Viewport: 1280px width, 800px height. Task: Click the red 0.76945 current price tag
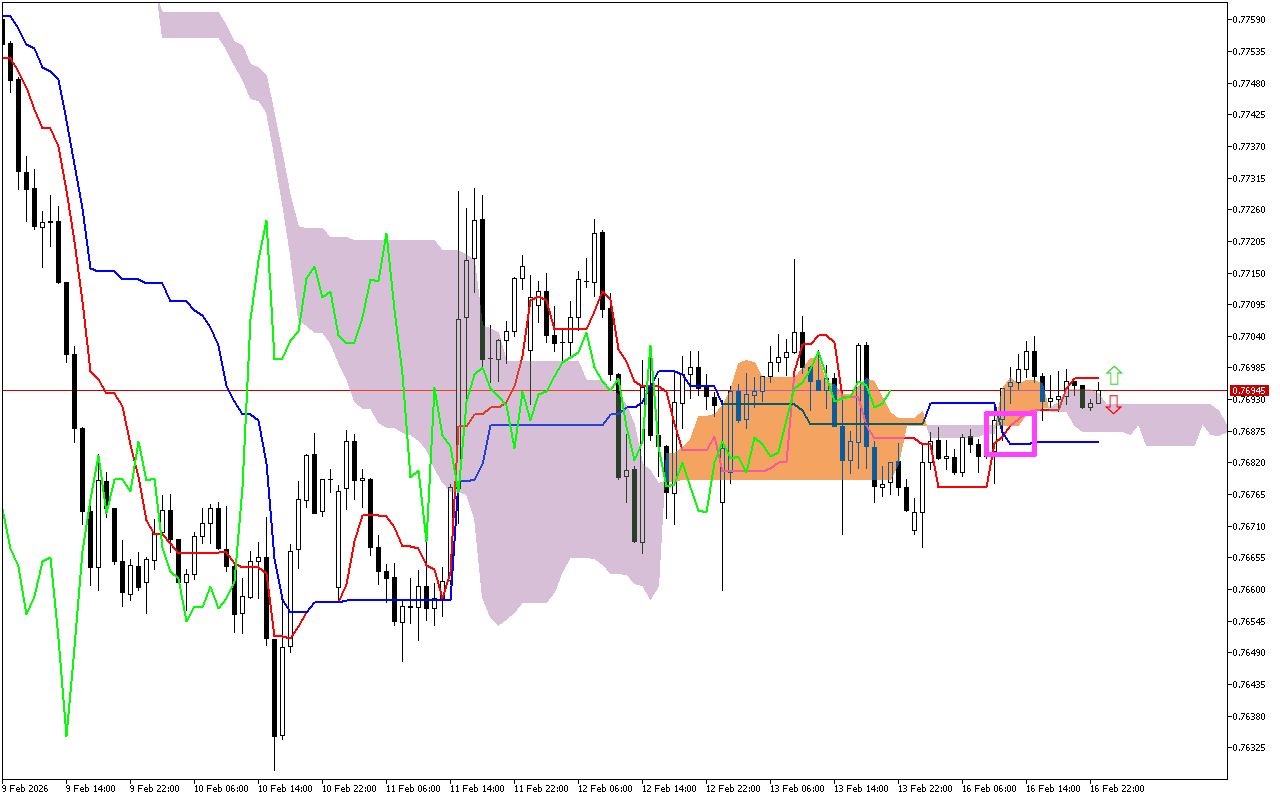tap(1249, 391)
